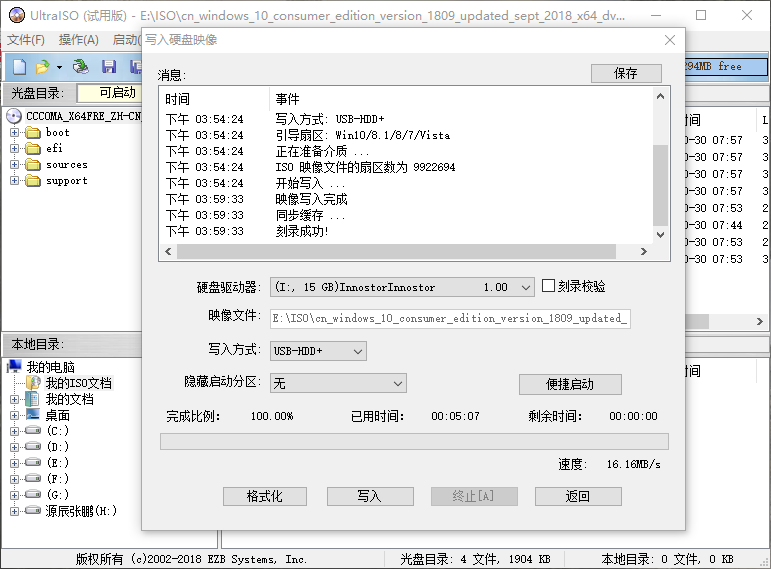The image size is (771, 569).
Task: Open the 操作(A) menu
Action: click(x=79, y=39)
